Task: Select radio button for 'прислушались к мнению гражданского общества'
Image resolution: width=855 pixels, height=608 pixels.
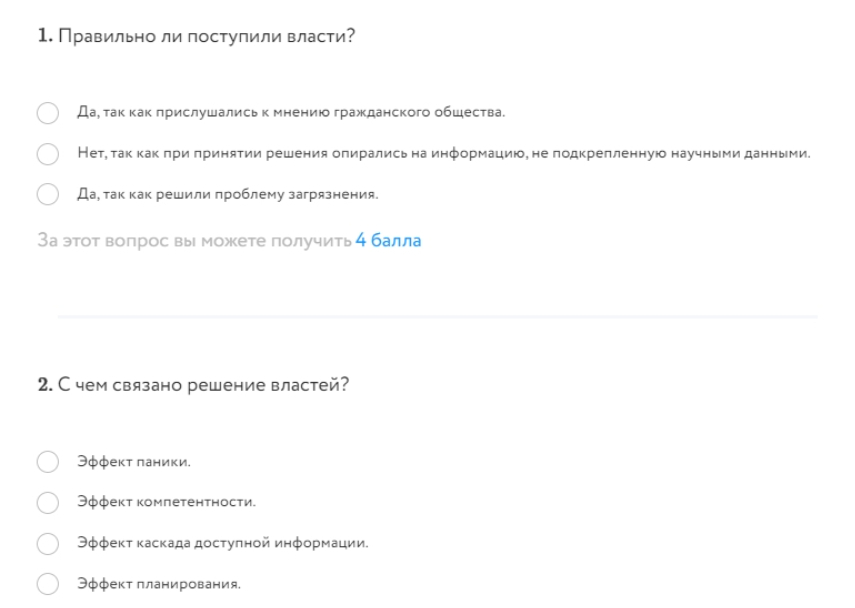Action: tap(48, 113)
